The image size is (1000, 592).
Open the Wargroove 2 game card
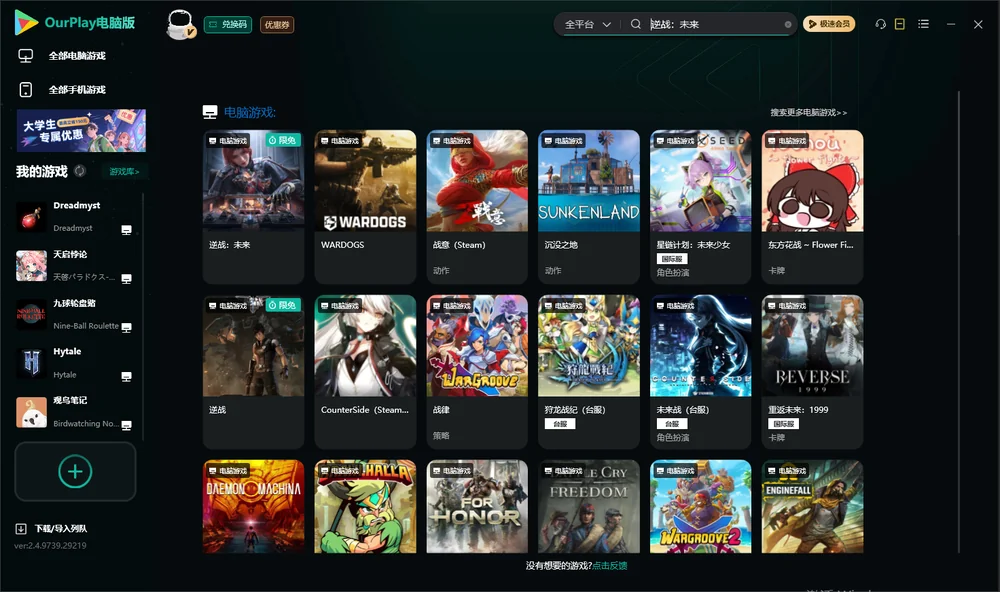point(700,507)
